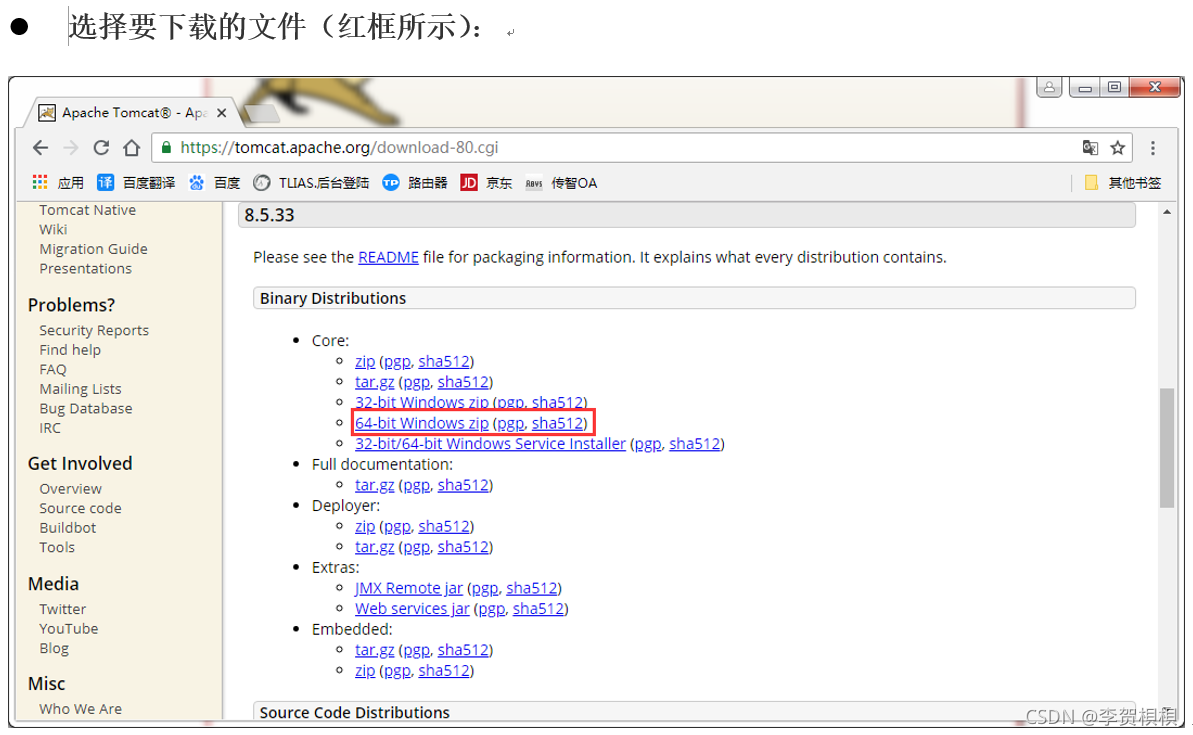Open sha512 for Windows Service Installer
The image size is (1193, 735).
coord(695,444)
